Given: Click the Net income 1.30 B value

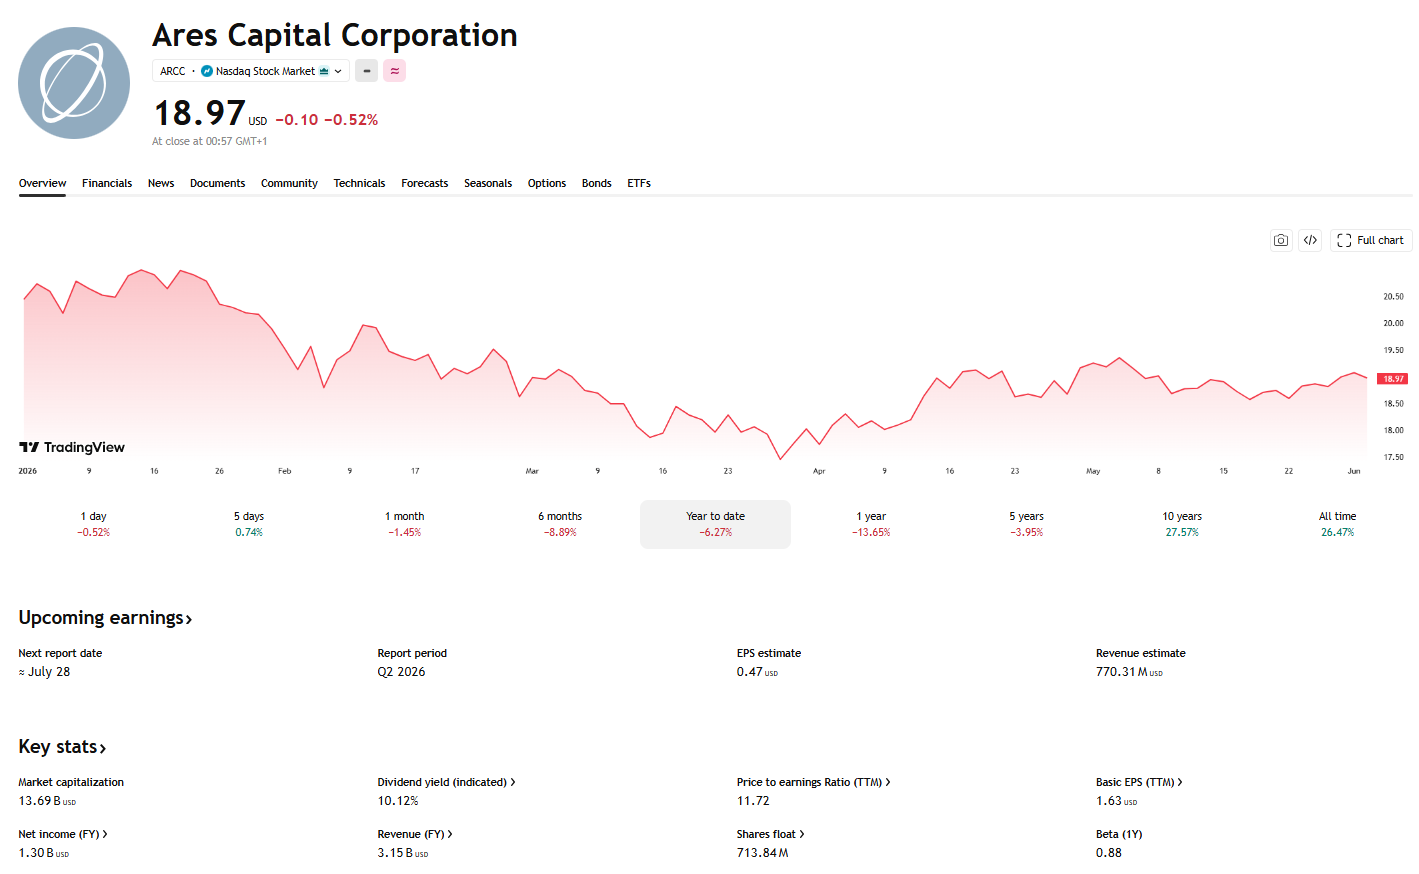Looking at the screenshot, I should point(44,853).
